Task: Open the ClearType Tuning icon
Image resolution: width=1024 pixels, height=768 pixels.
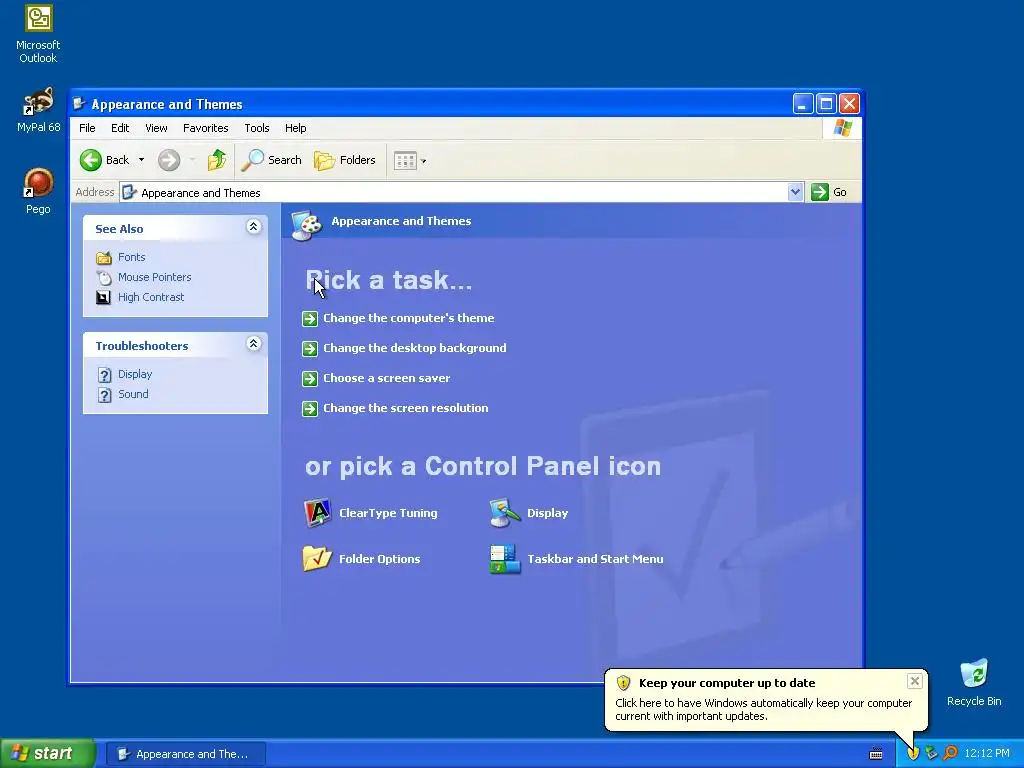Action: 317,513
